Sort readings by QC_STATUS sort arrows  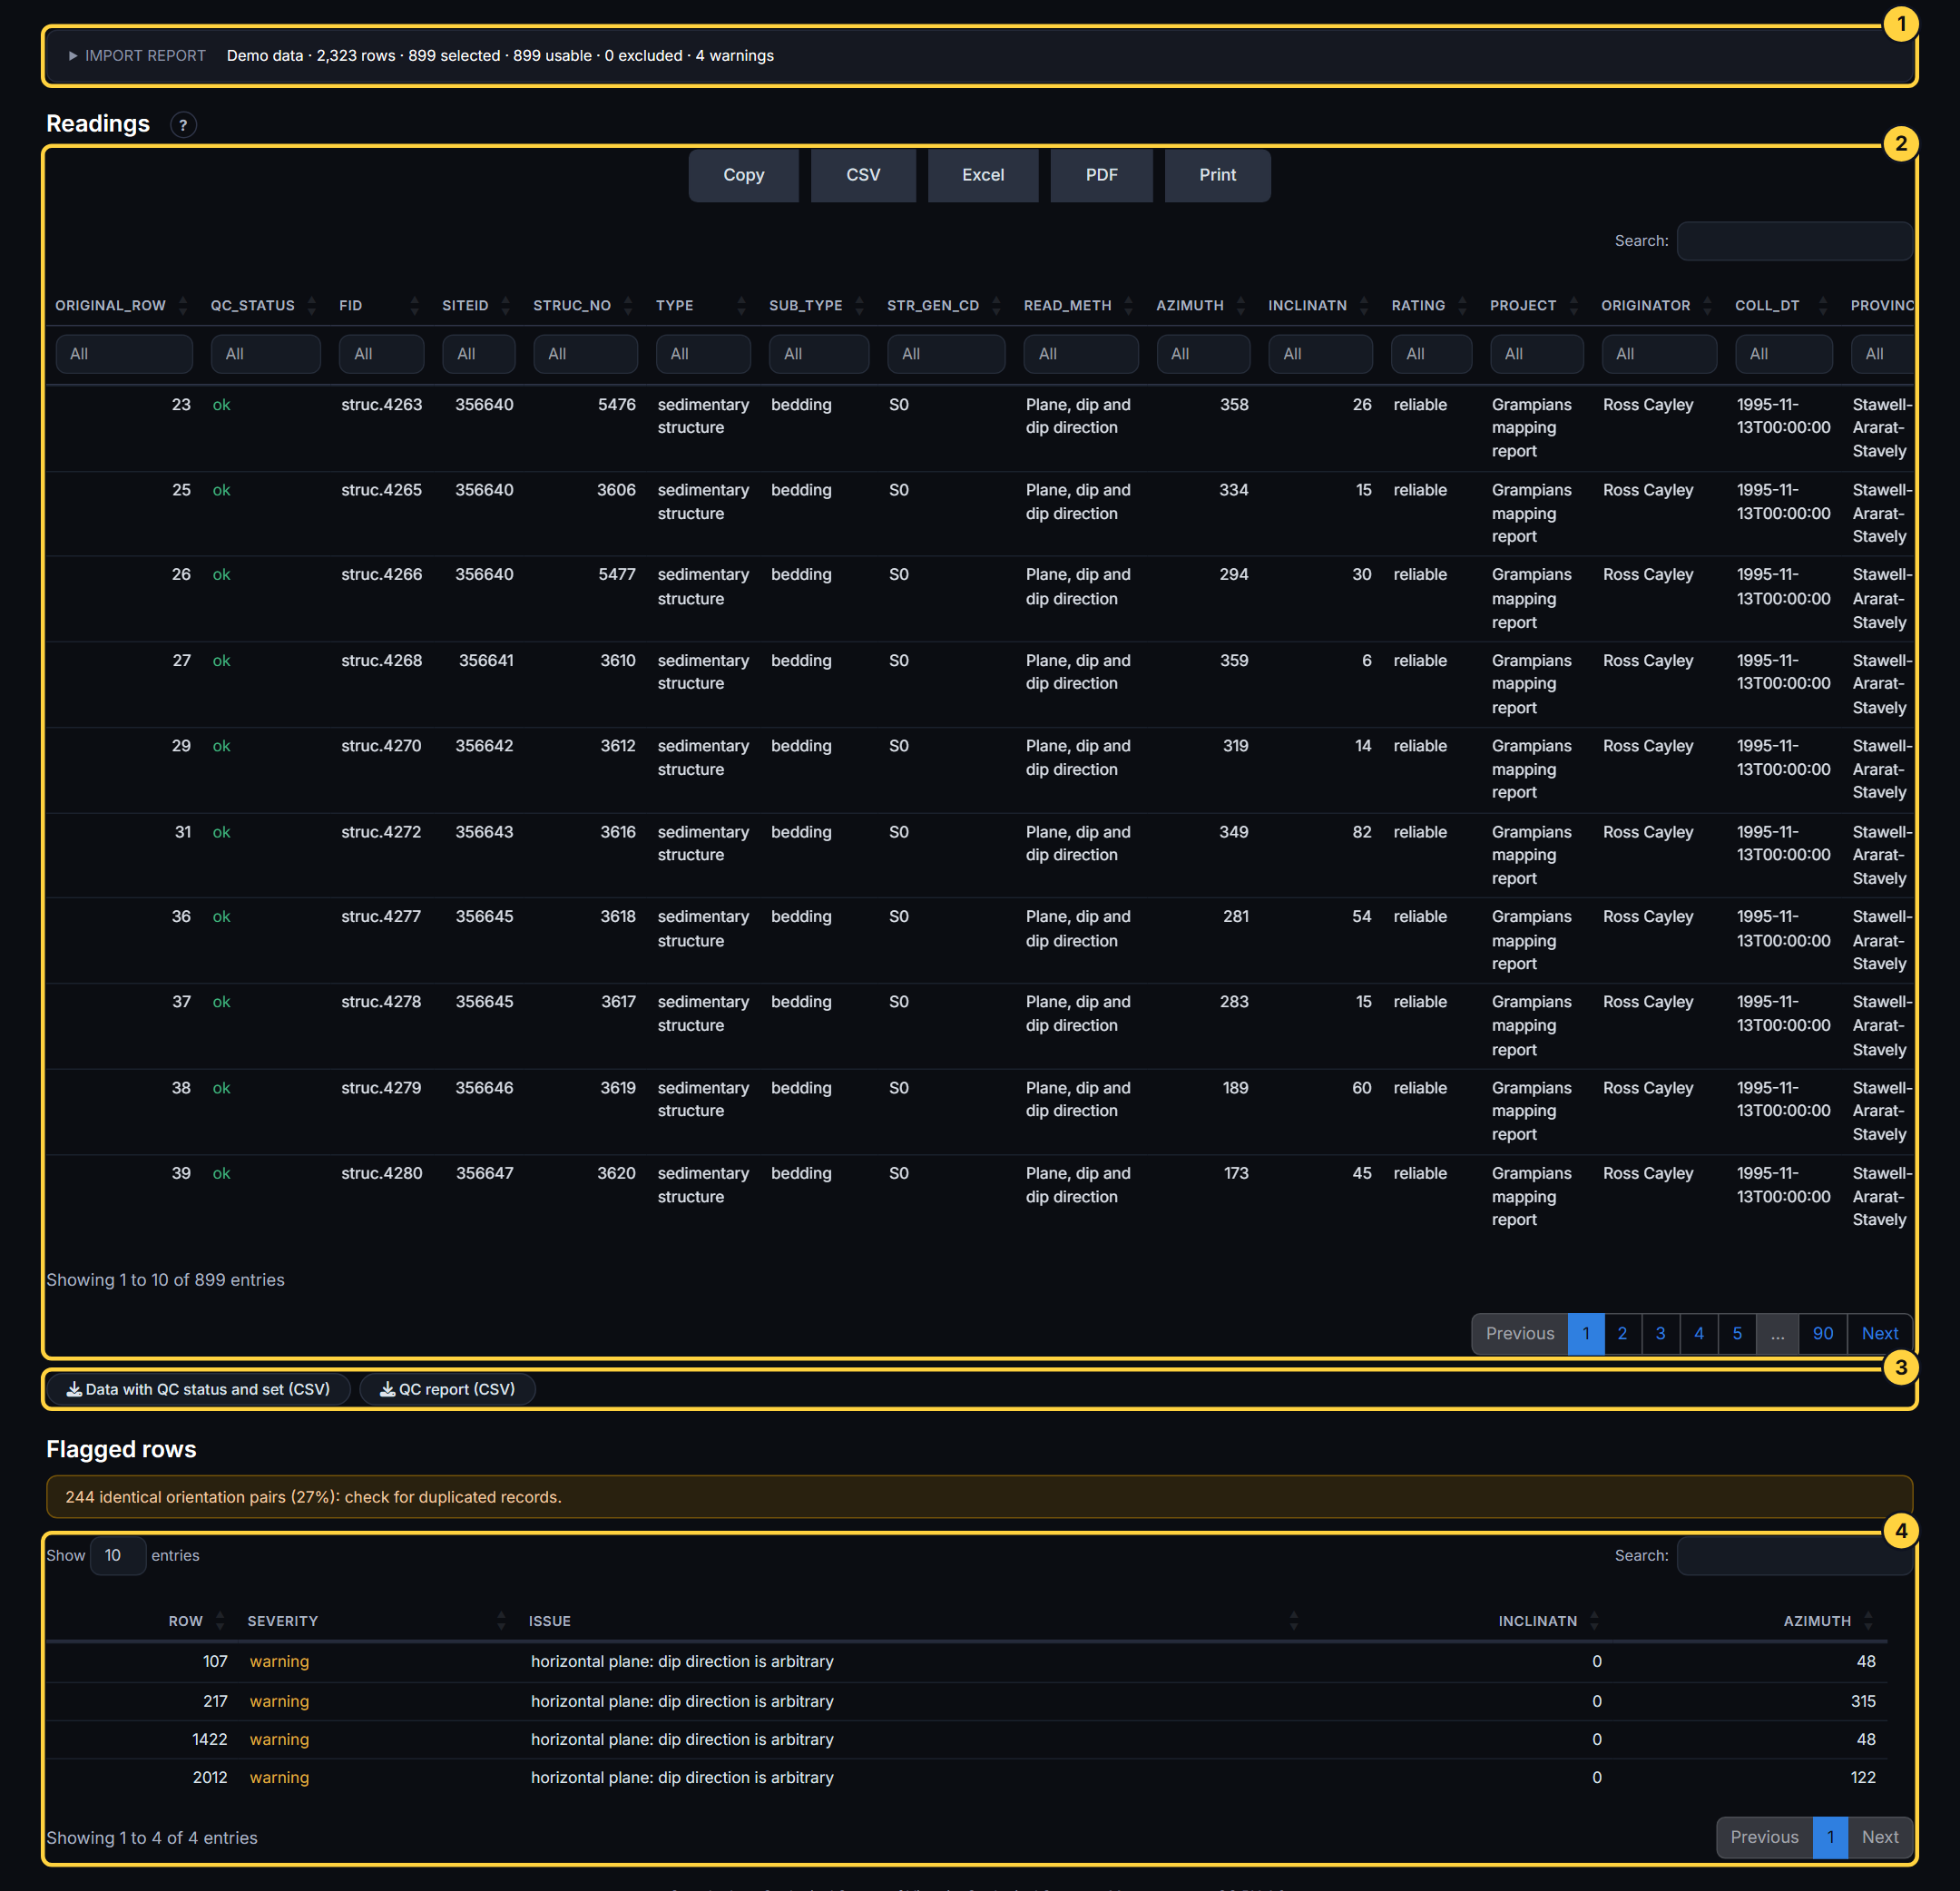point(312,306)
